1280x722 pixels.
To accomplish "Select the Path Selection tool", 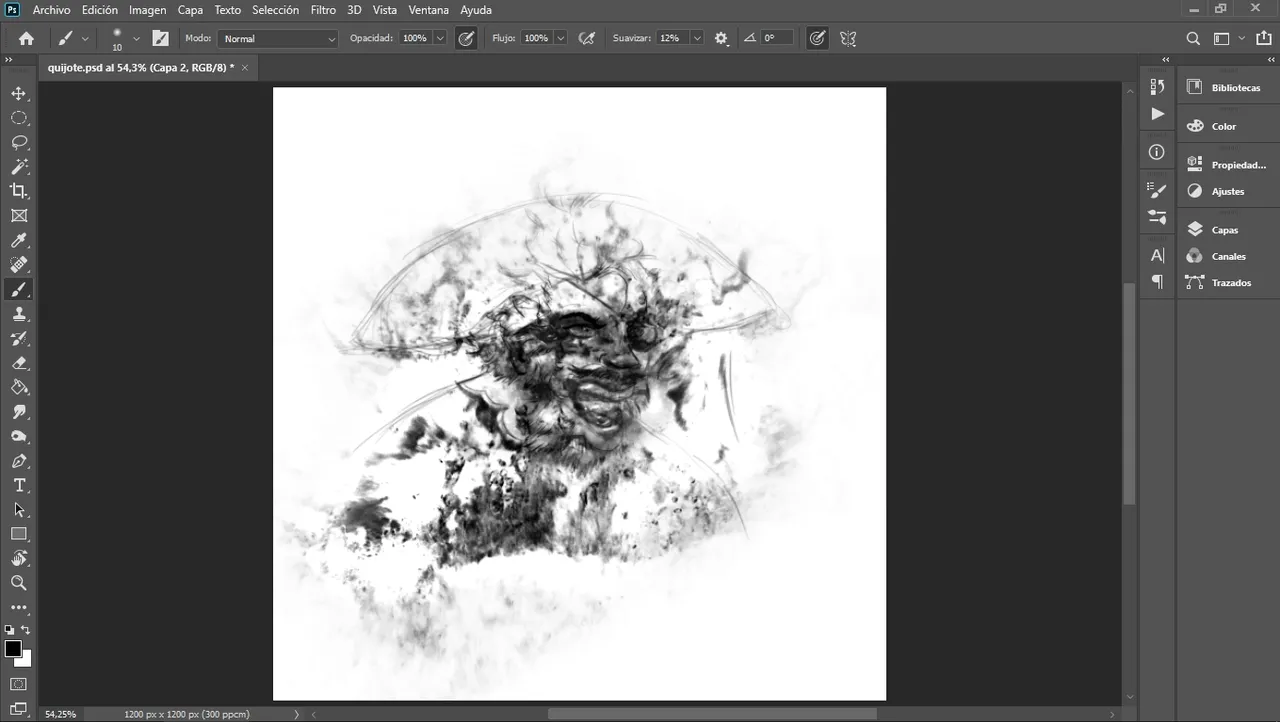I will coord(19,510).
